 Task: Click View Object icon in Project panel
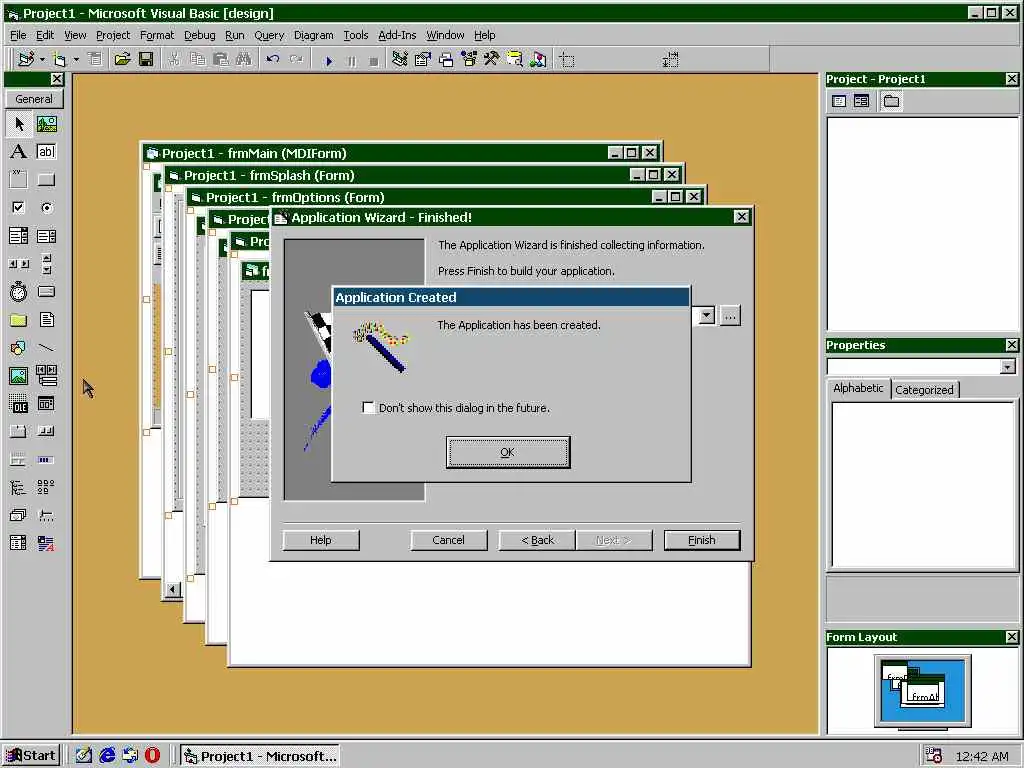click(861, 101)
